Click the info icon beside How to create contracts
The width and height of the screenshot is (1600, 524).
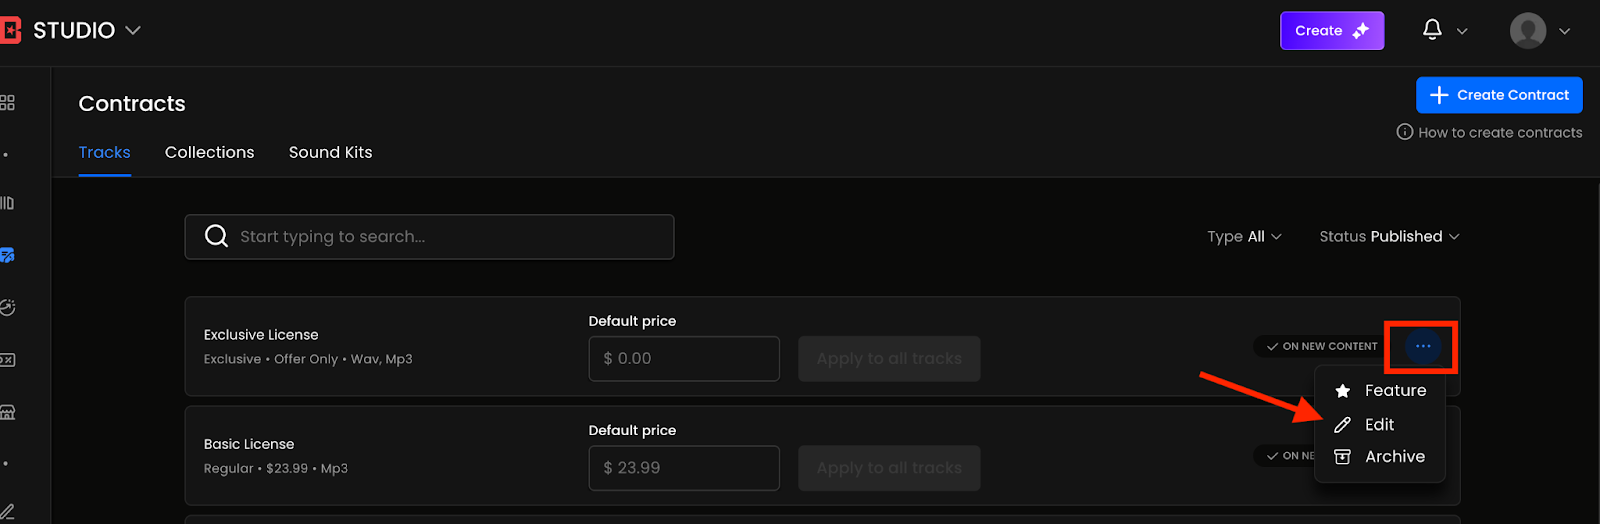point(1404,132)
